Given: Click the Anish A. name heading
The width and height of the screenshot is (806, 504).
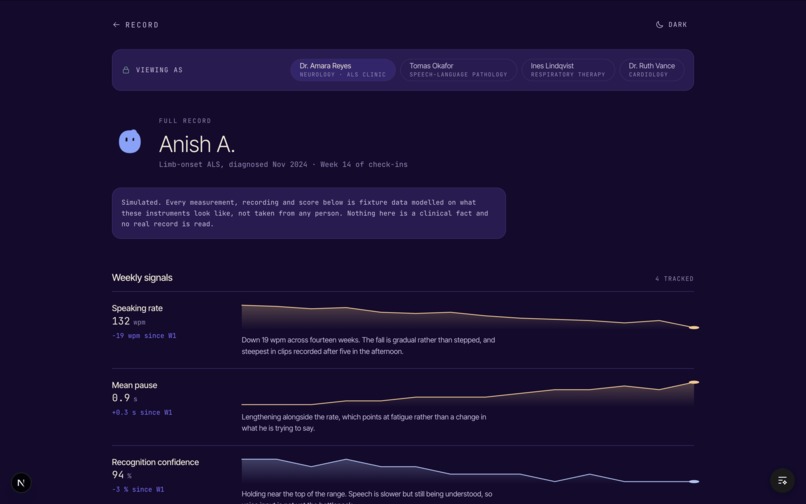Looking at the screenshot, I should [197, 145].
